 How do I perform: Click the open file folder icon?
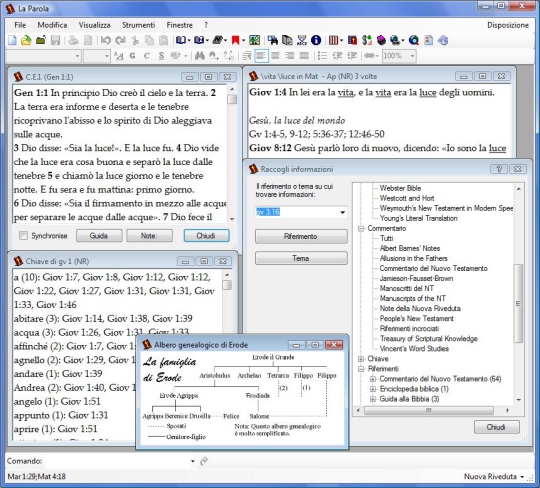point(26,40)
